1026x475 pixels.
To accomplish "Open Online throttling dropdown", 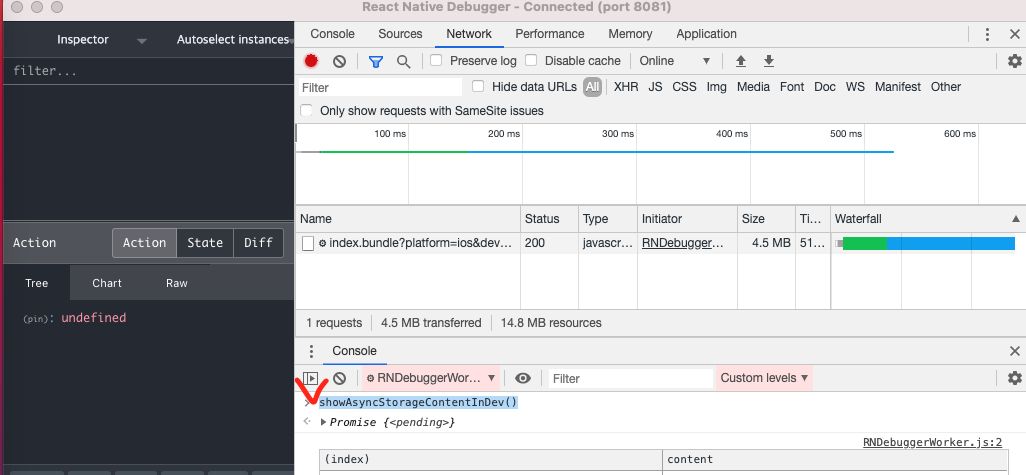I will (675, 61).
